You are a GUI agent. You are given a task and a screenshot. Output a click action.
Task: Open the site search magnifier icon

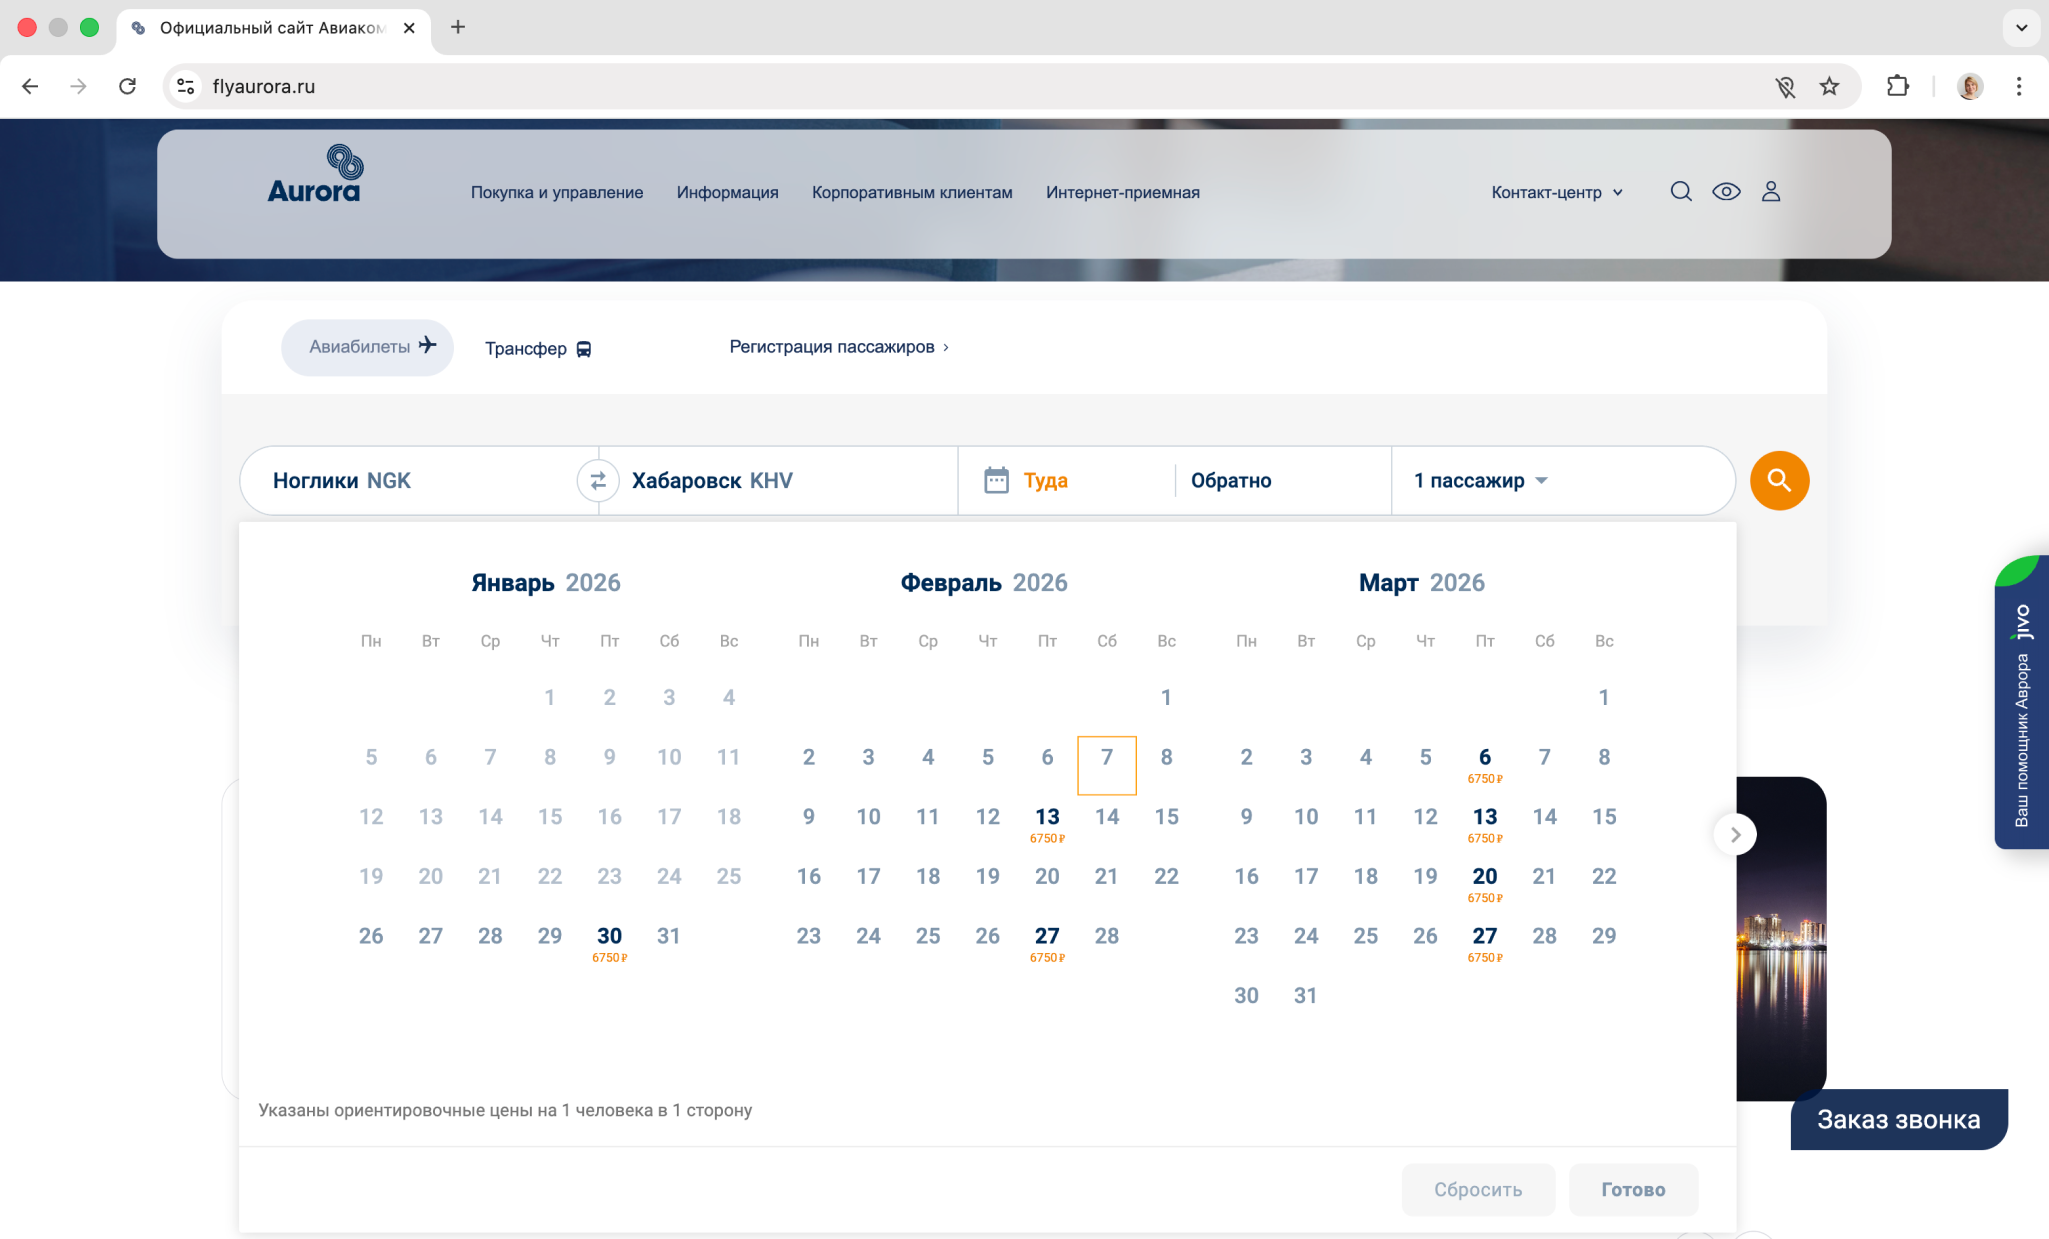click(x=1681, y=192)
